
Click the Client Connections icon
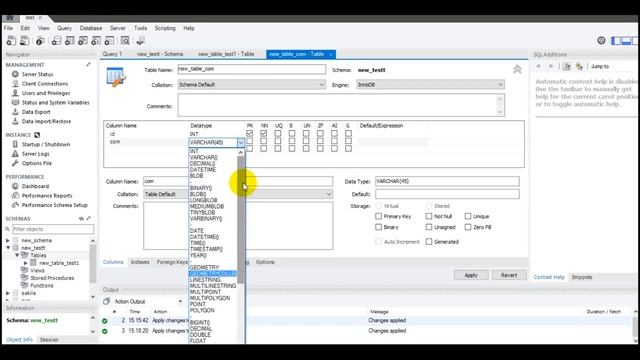coord(15,83)
